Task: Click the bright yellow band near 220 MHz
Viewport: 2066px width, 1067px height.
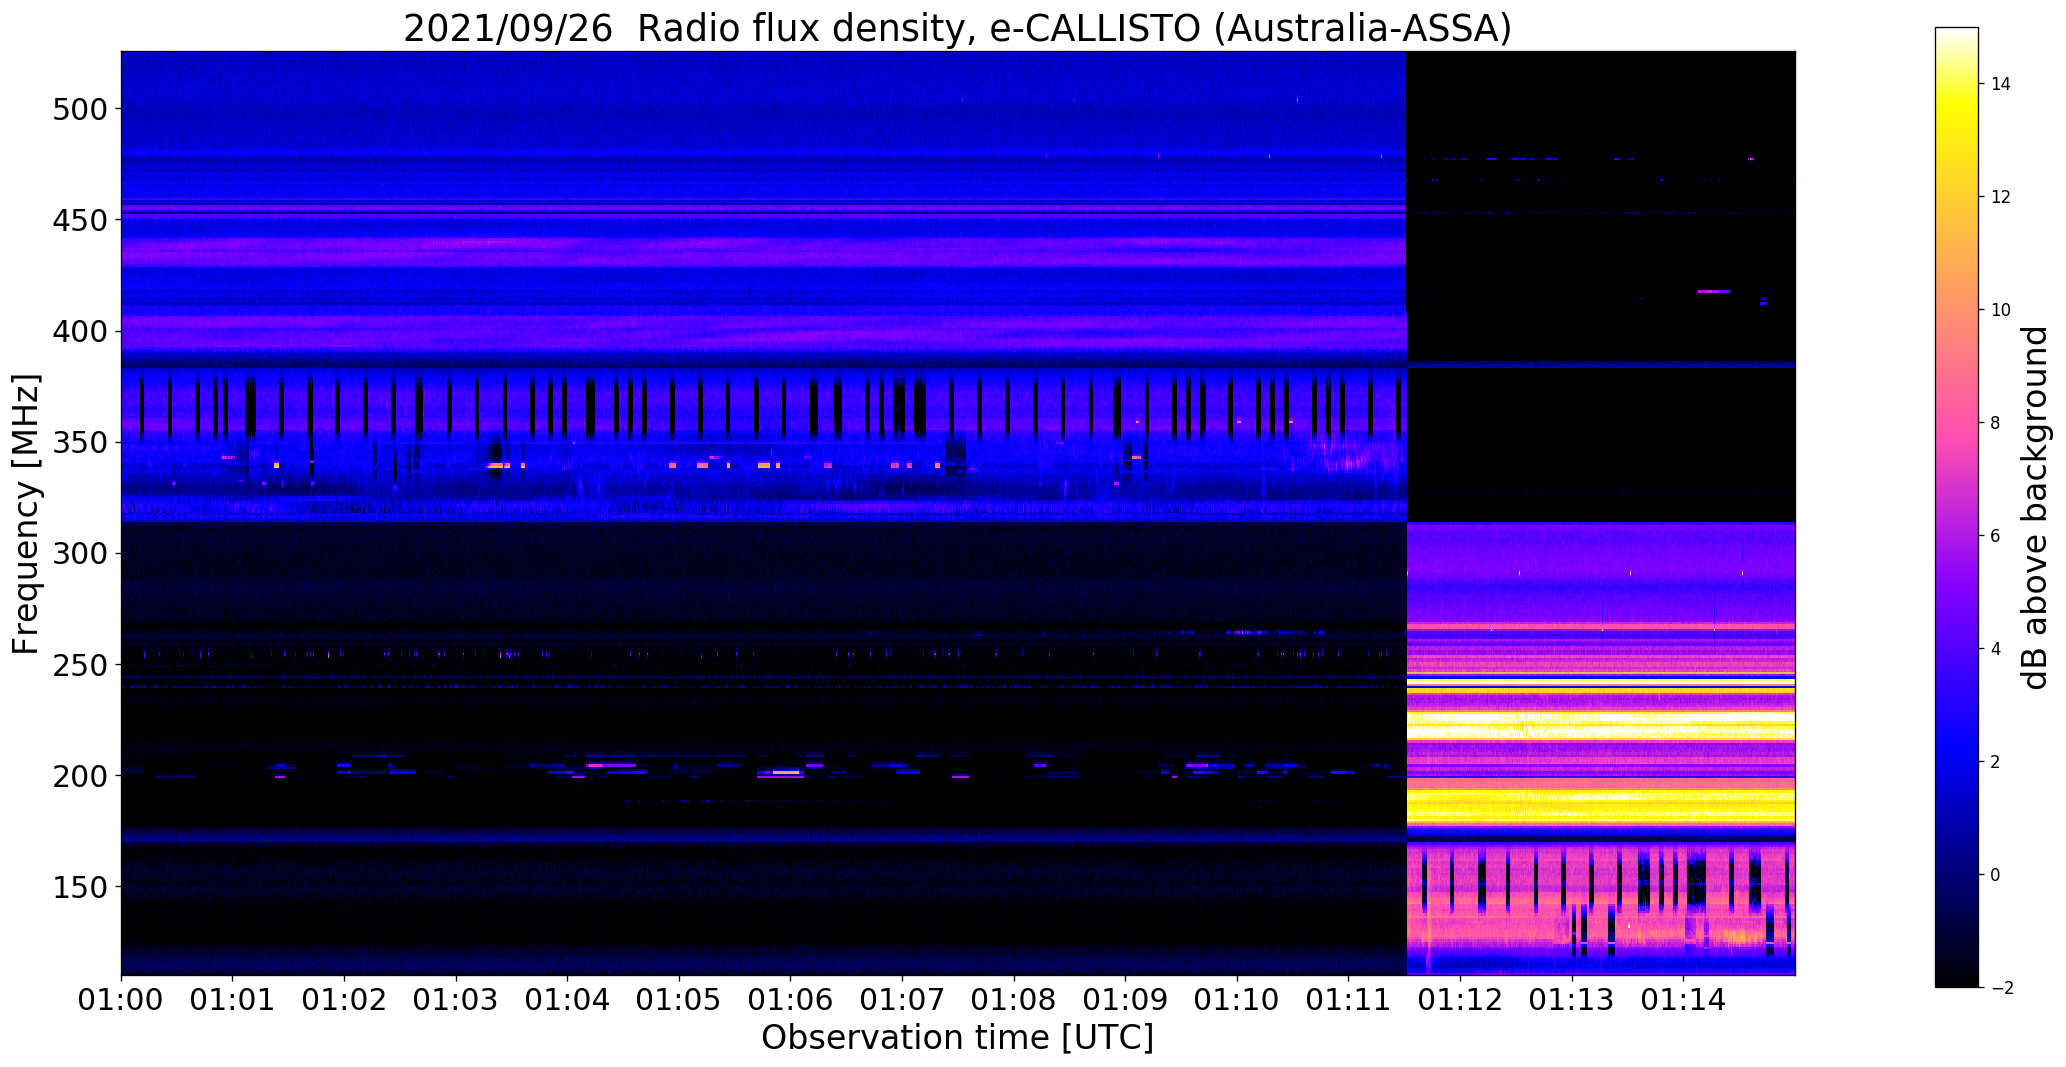Action: (x=1601, y=725)
